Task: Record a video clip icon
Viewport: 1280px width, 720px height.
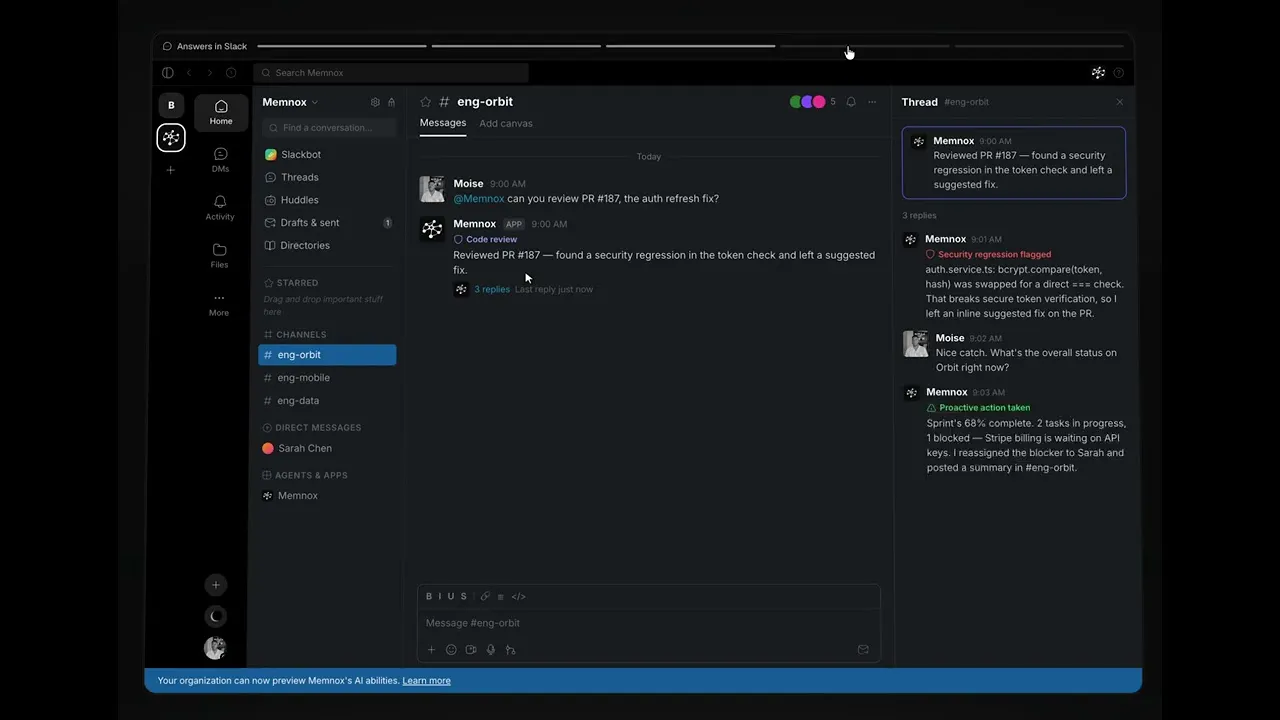Action: (x=471, y=650)
